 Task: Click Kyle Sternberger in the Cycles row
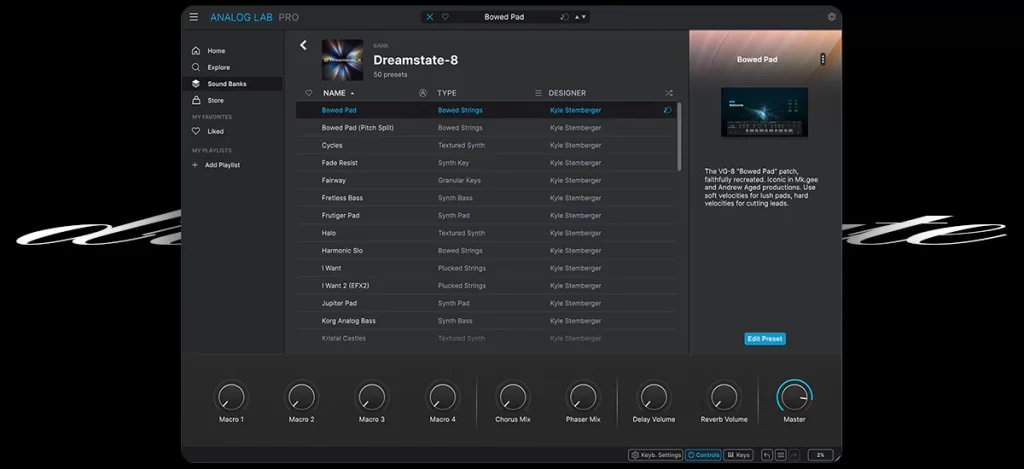[x=575, y=145]
